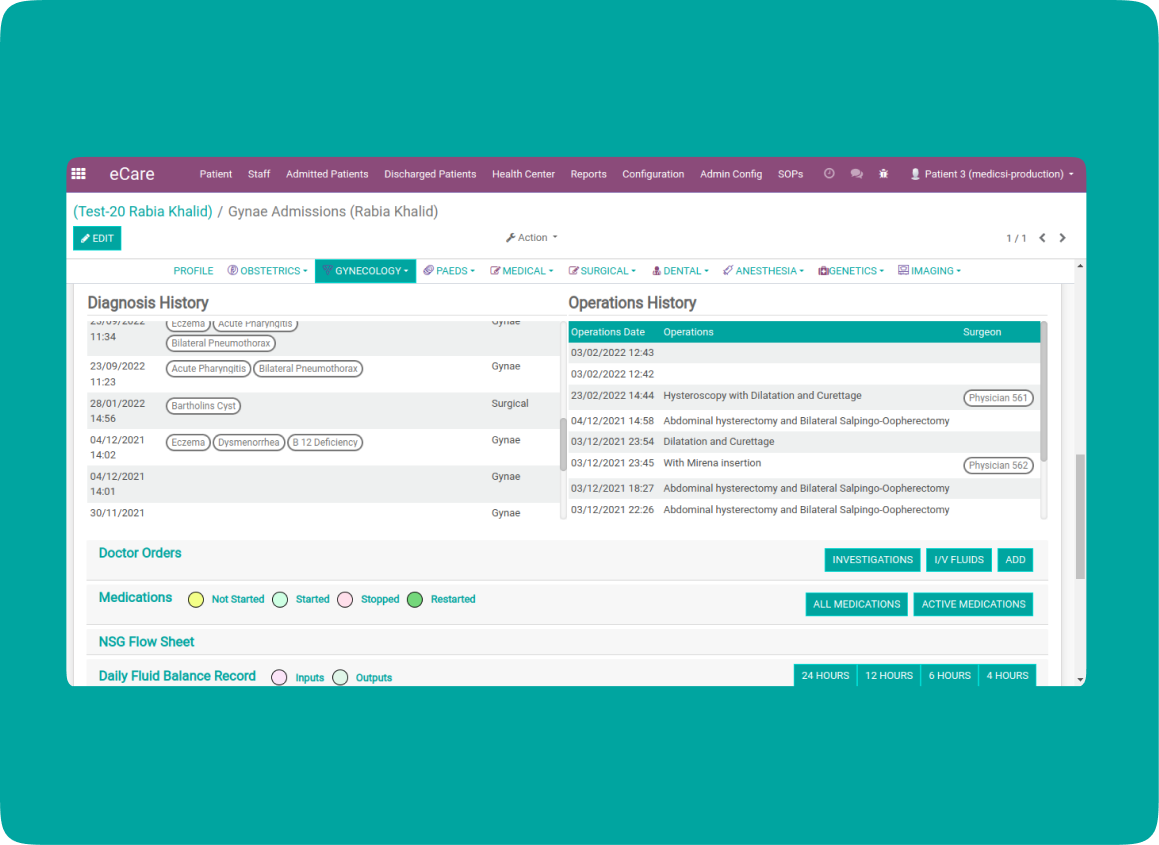
Task: Open the Admitted Patients menu
Action: 327,174
